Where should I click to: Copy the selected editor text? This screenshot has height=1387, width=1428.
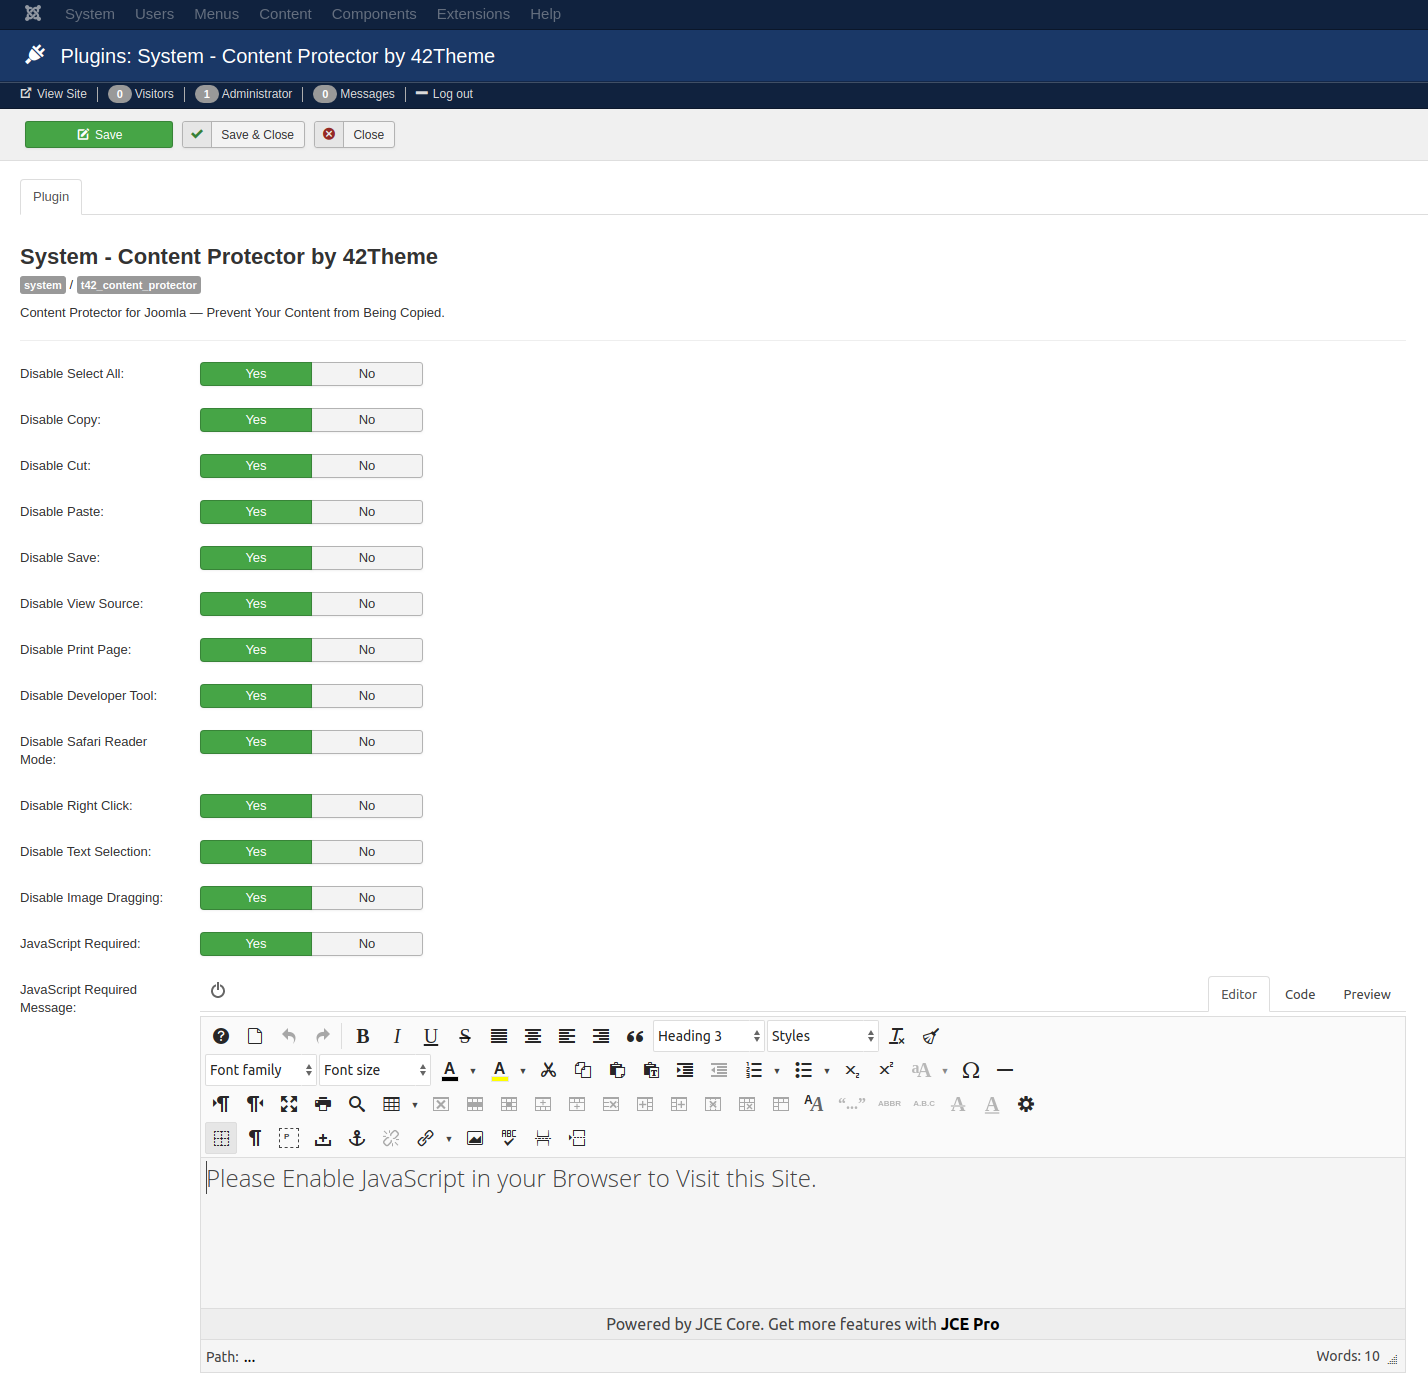pyautogui.click(x=583, y=1070)
